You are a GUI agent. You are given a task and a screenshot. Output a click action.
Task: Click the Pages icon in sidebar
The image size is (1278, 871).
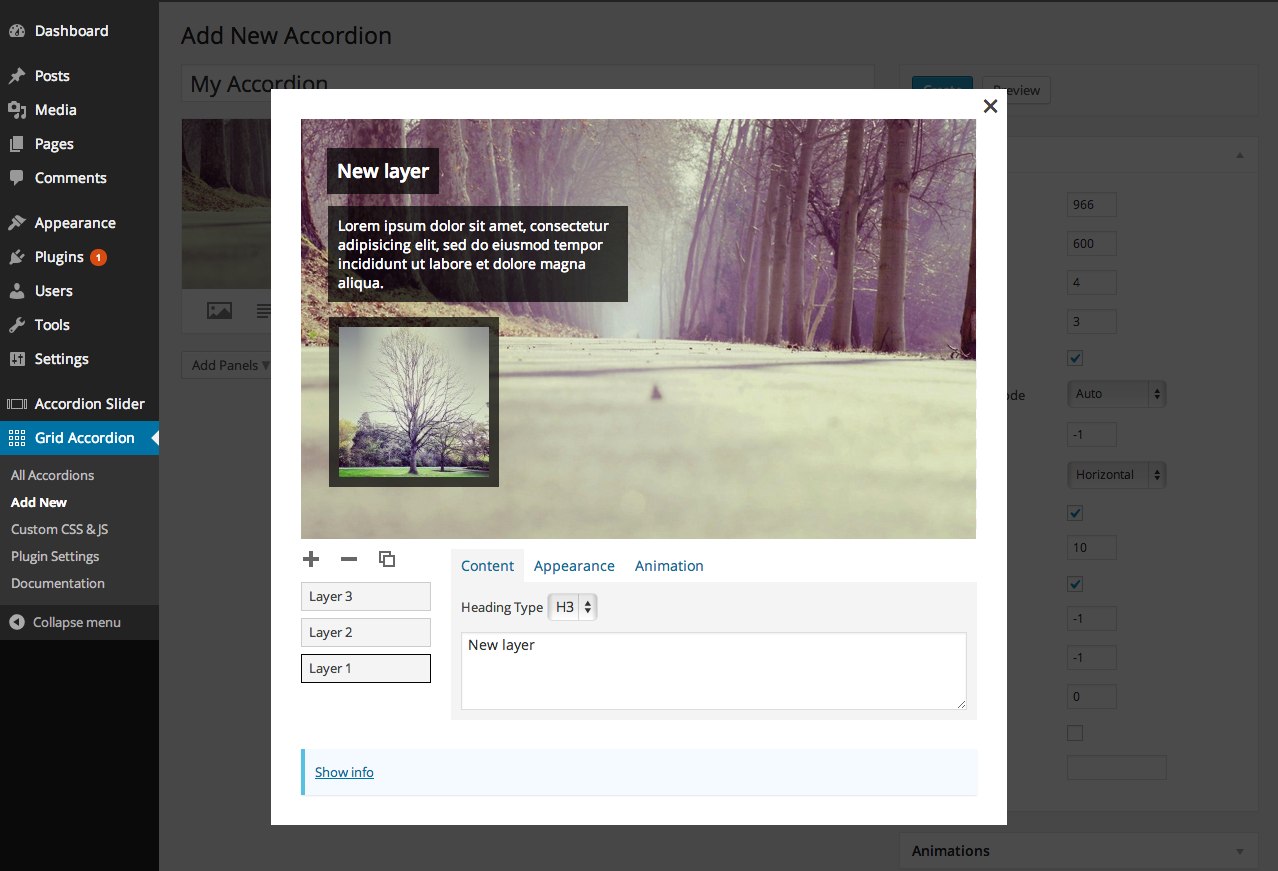17,144
